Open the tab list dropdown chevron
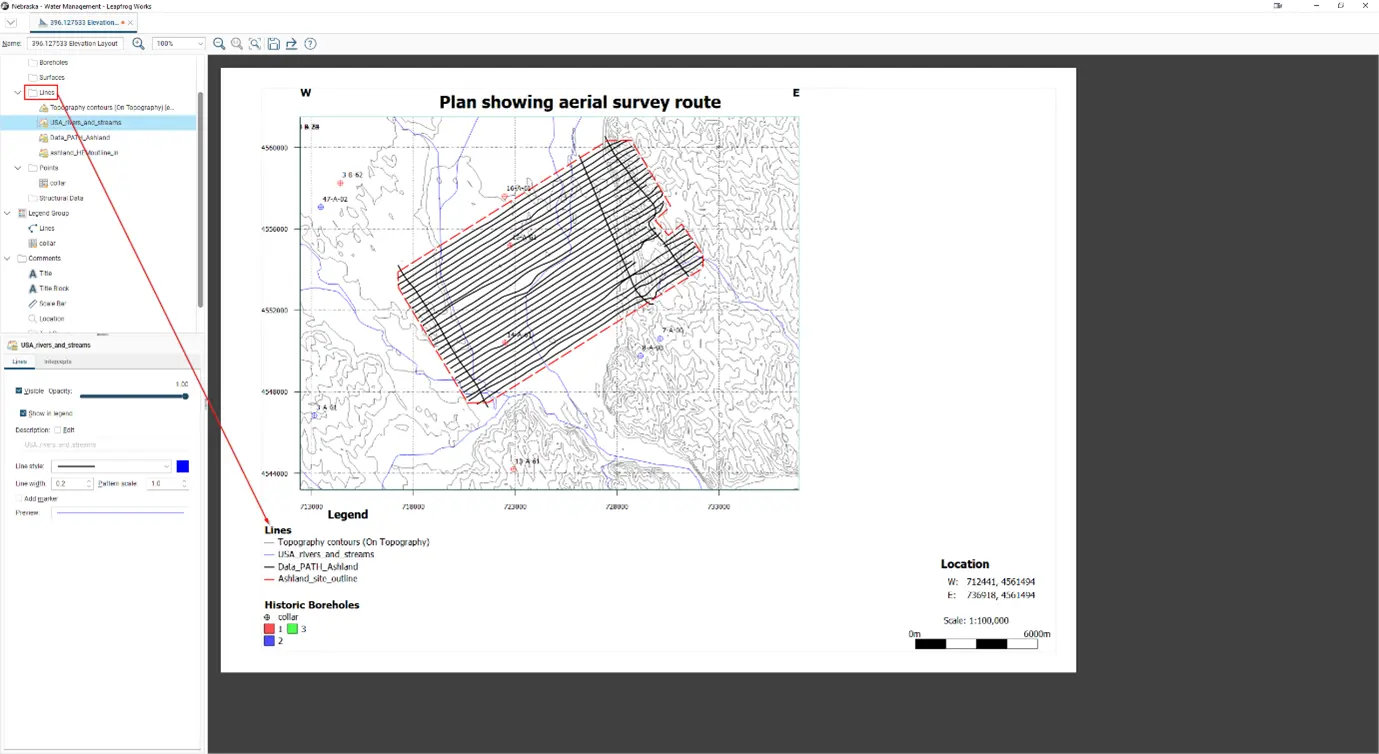Screen dimensions: 1379x754 [11, 22]
